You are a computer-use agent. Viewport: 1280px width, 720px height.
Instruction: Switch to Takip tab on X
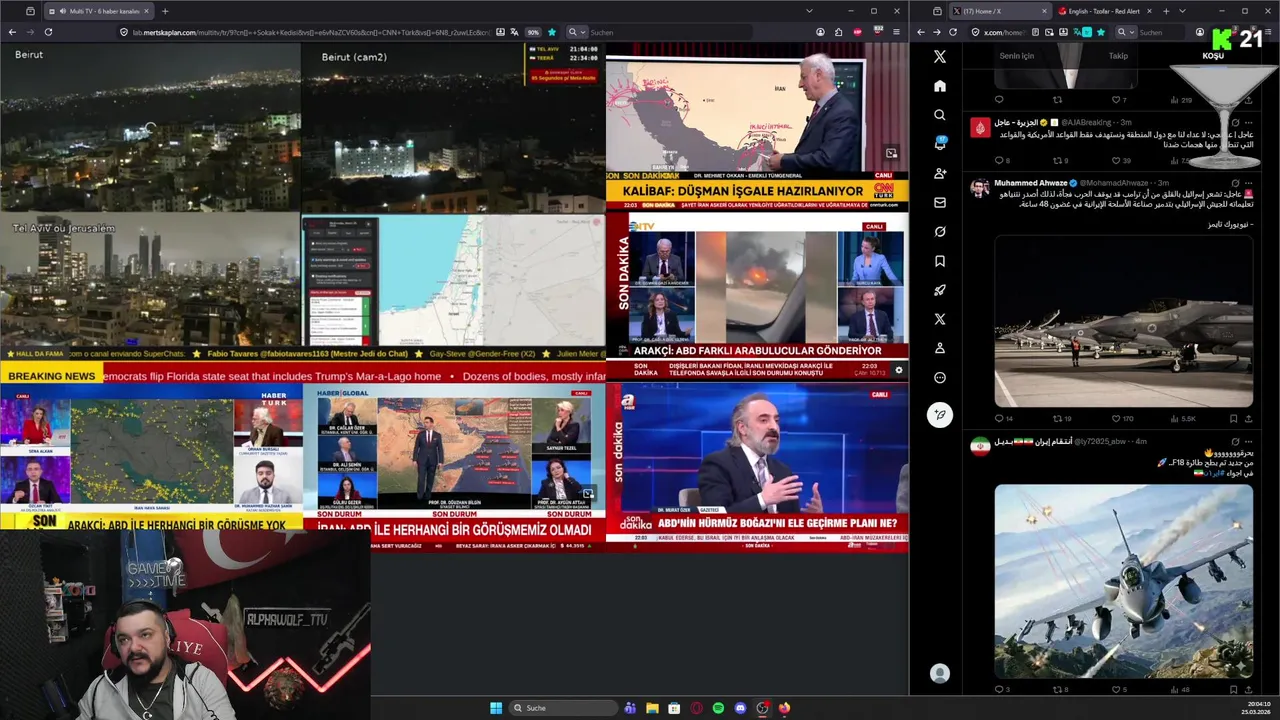point(1118,56)
